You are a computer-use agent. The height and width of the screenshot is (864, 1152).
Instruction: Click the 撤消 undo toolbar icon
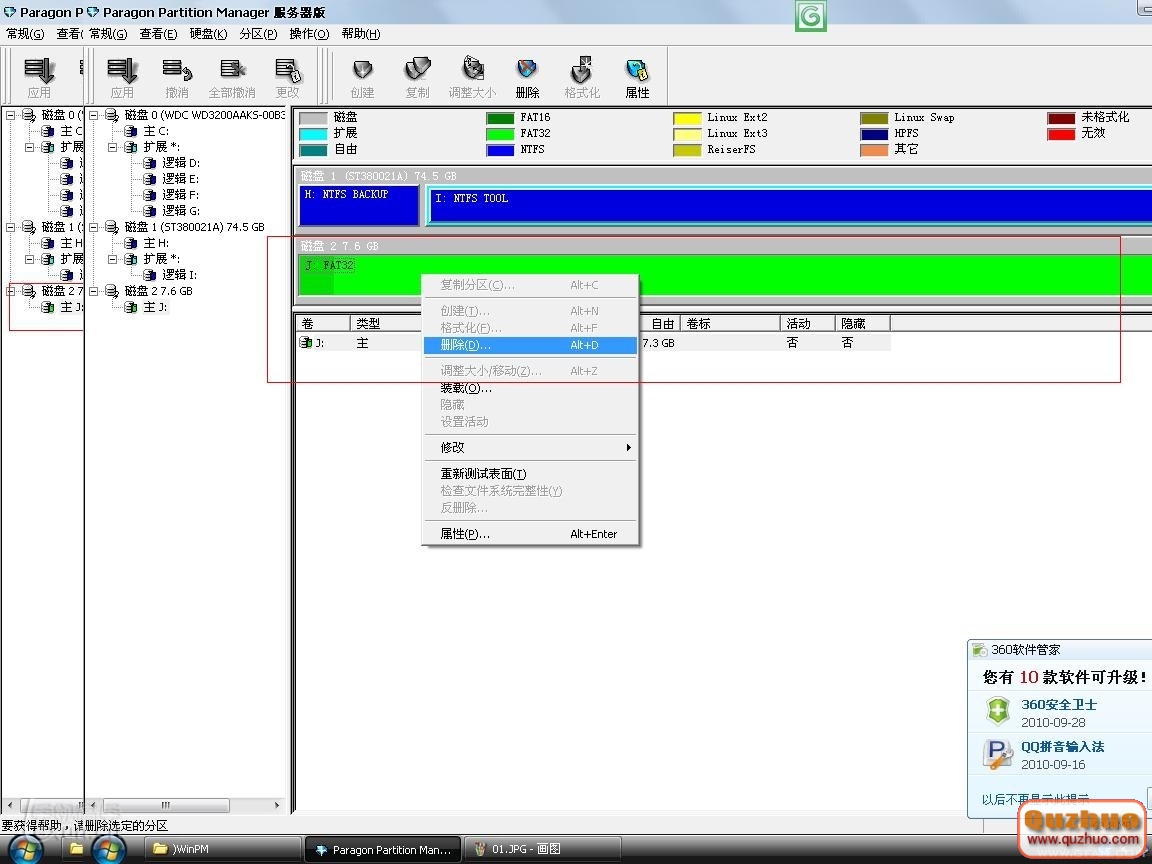point(177,77)
